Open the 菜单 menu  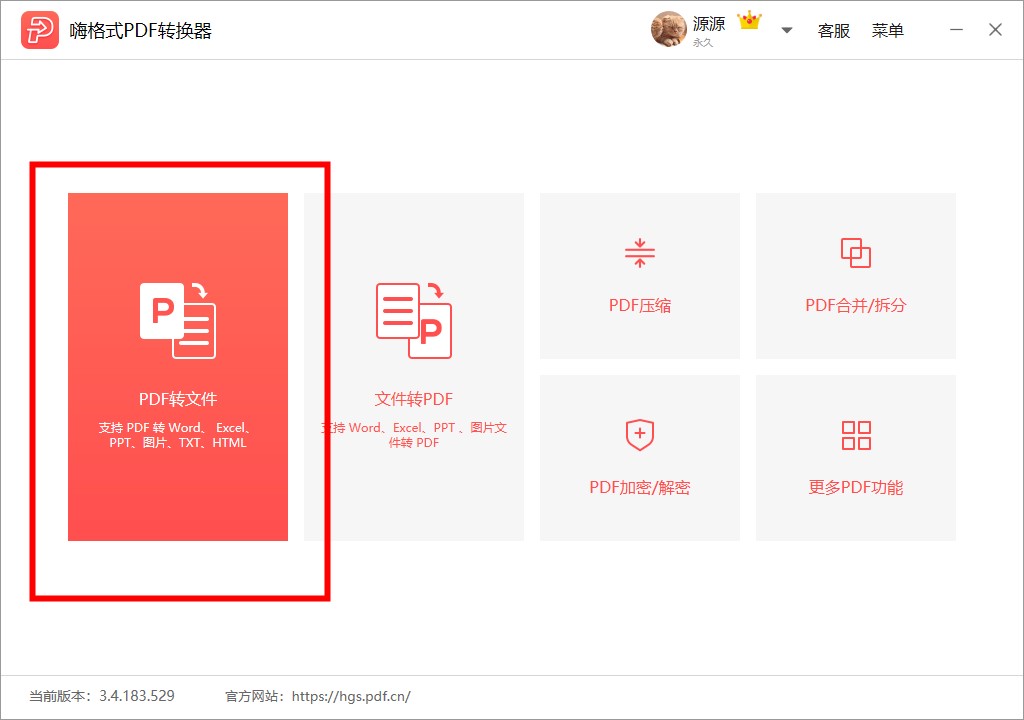pyautogui.click(x=888, y=31)
